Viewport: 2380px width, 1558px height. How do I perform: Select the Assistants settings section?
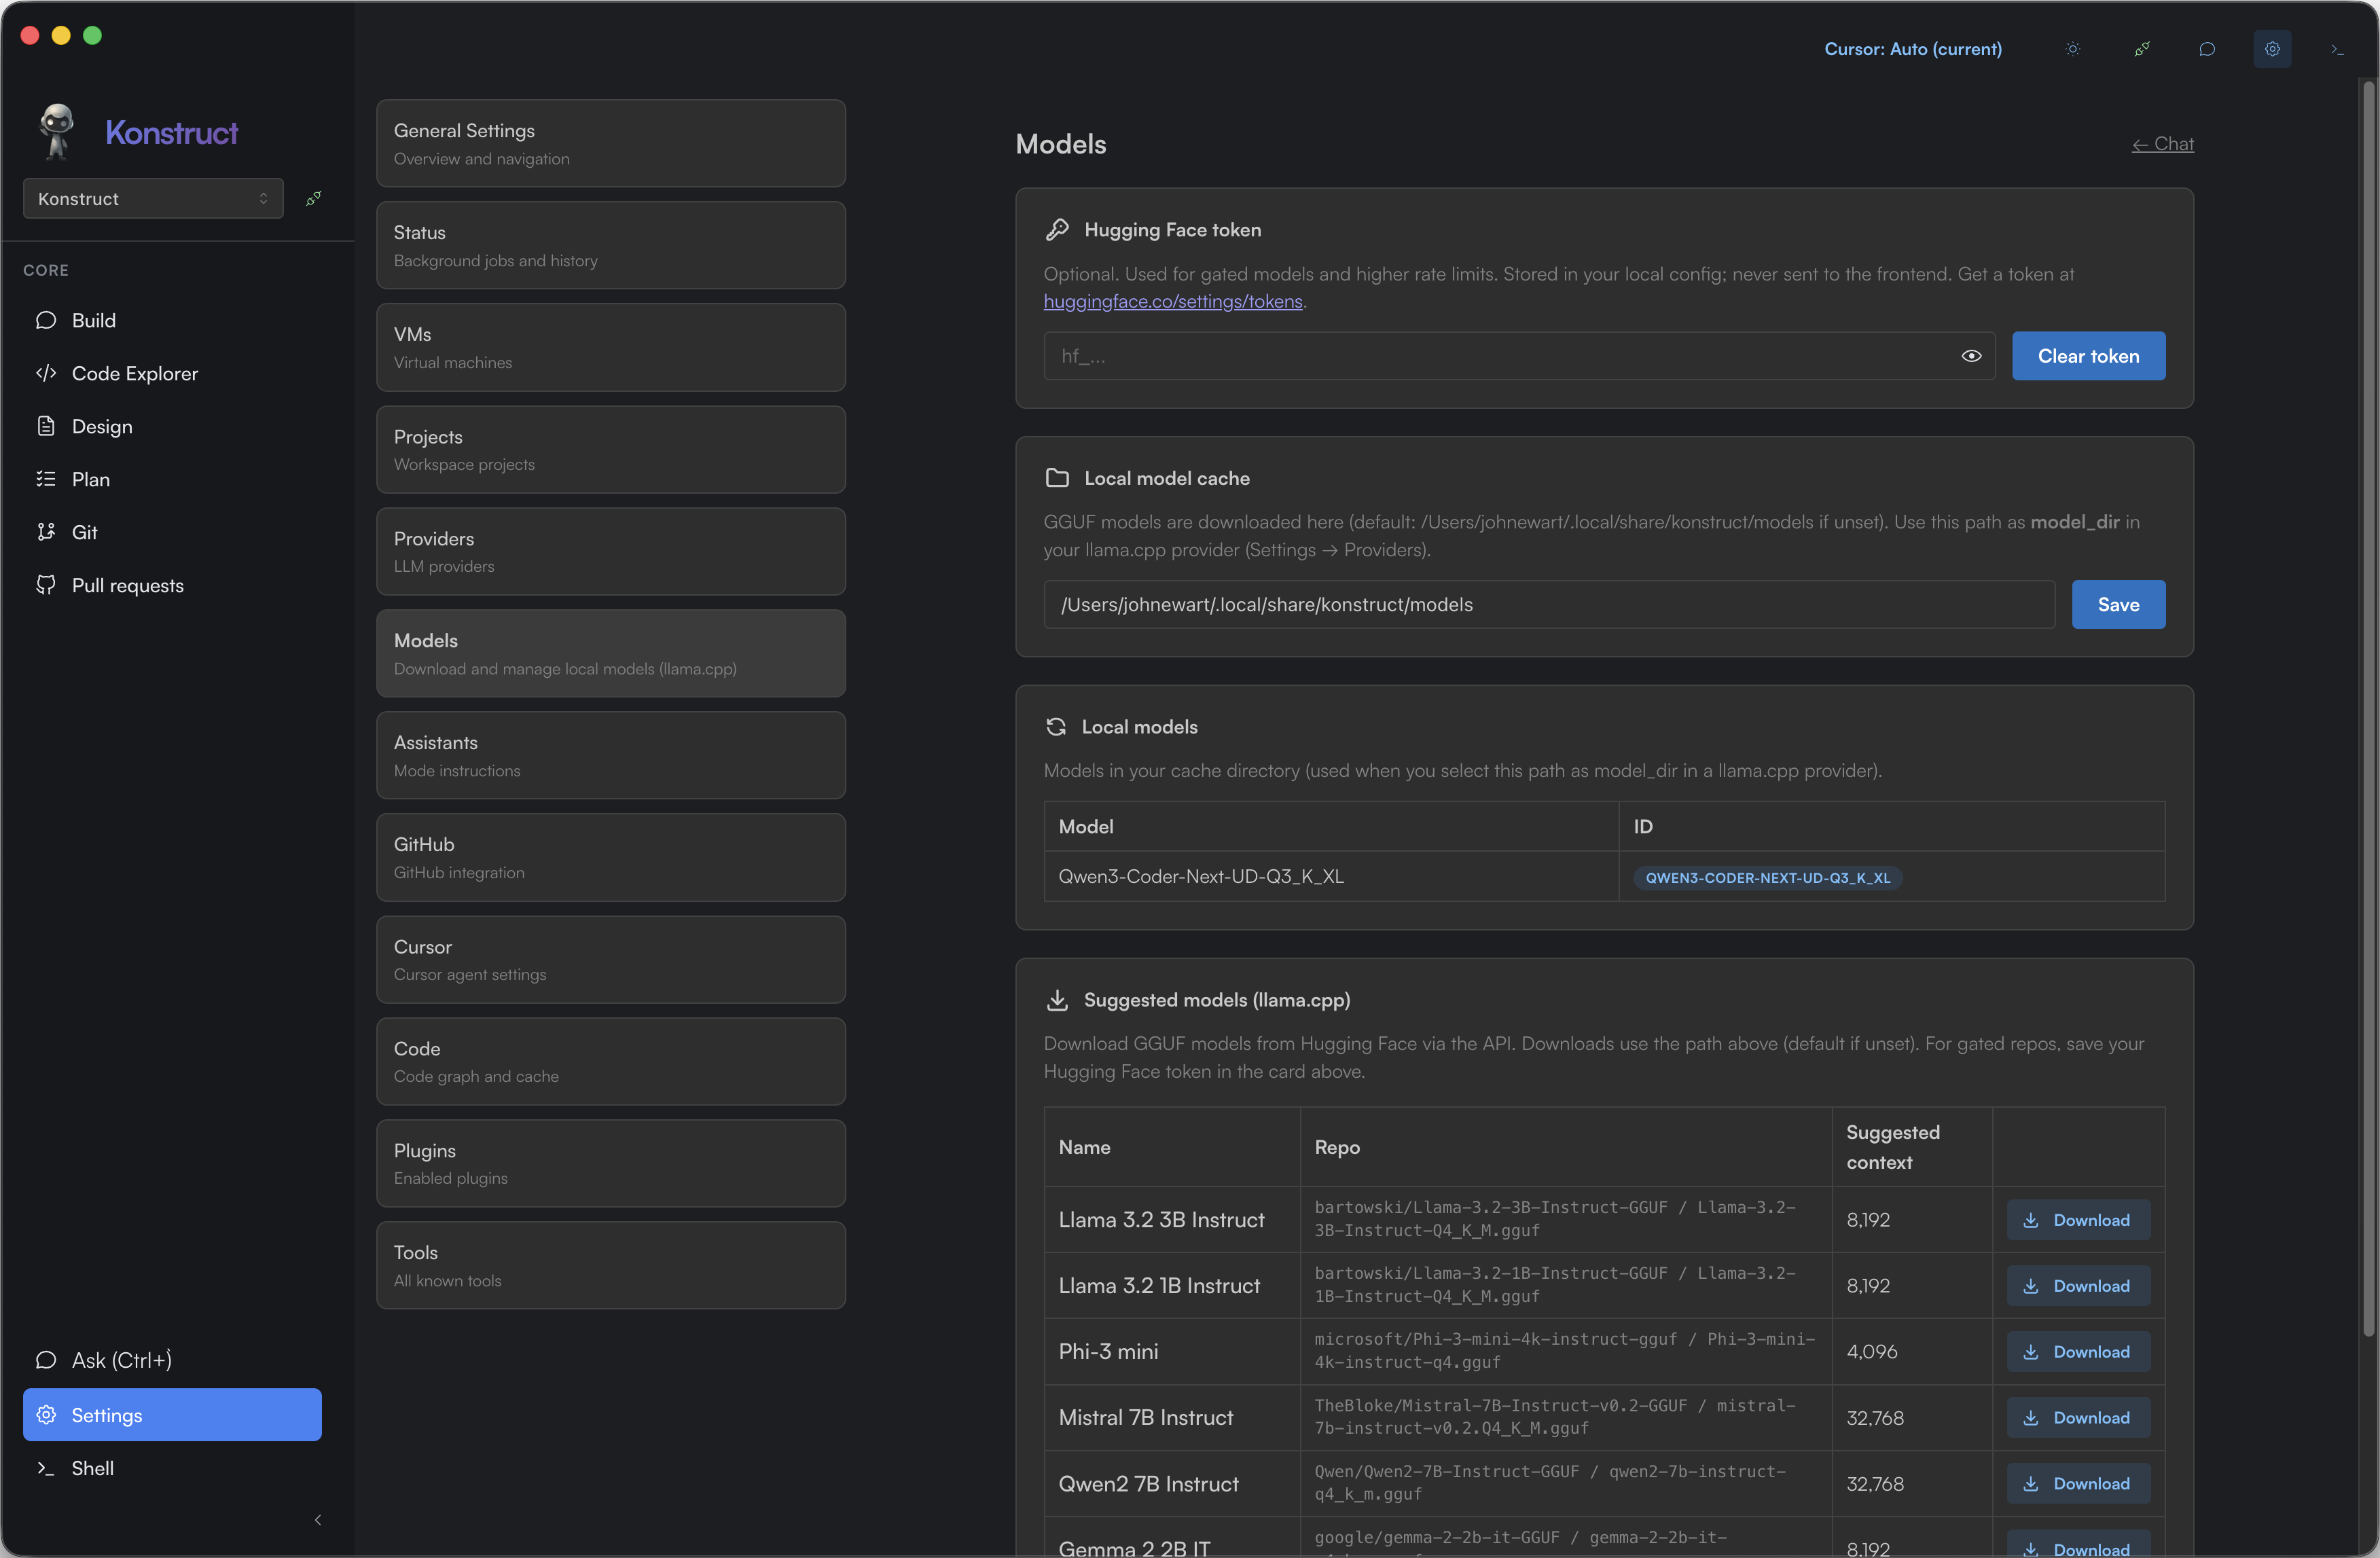610,755
